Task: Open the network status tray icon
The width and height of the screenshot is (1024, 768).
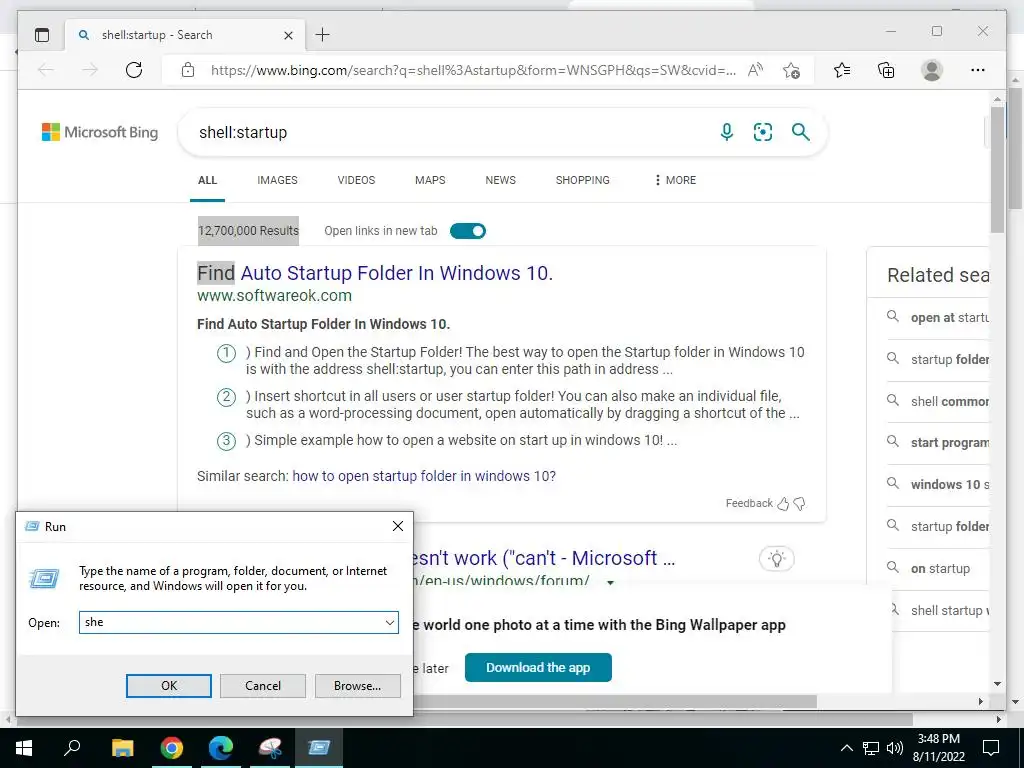Action: (871, 748)
